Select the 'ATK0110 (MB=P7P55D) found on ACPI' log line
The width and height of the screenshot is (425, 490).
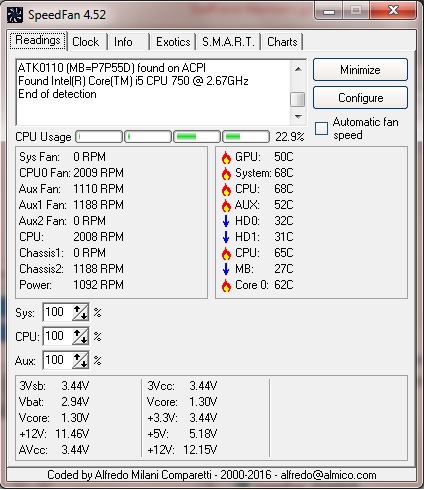pos(112,68)
